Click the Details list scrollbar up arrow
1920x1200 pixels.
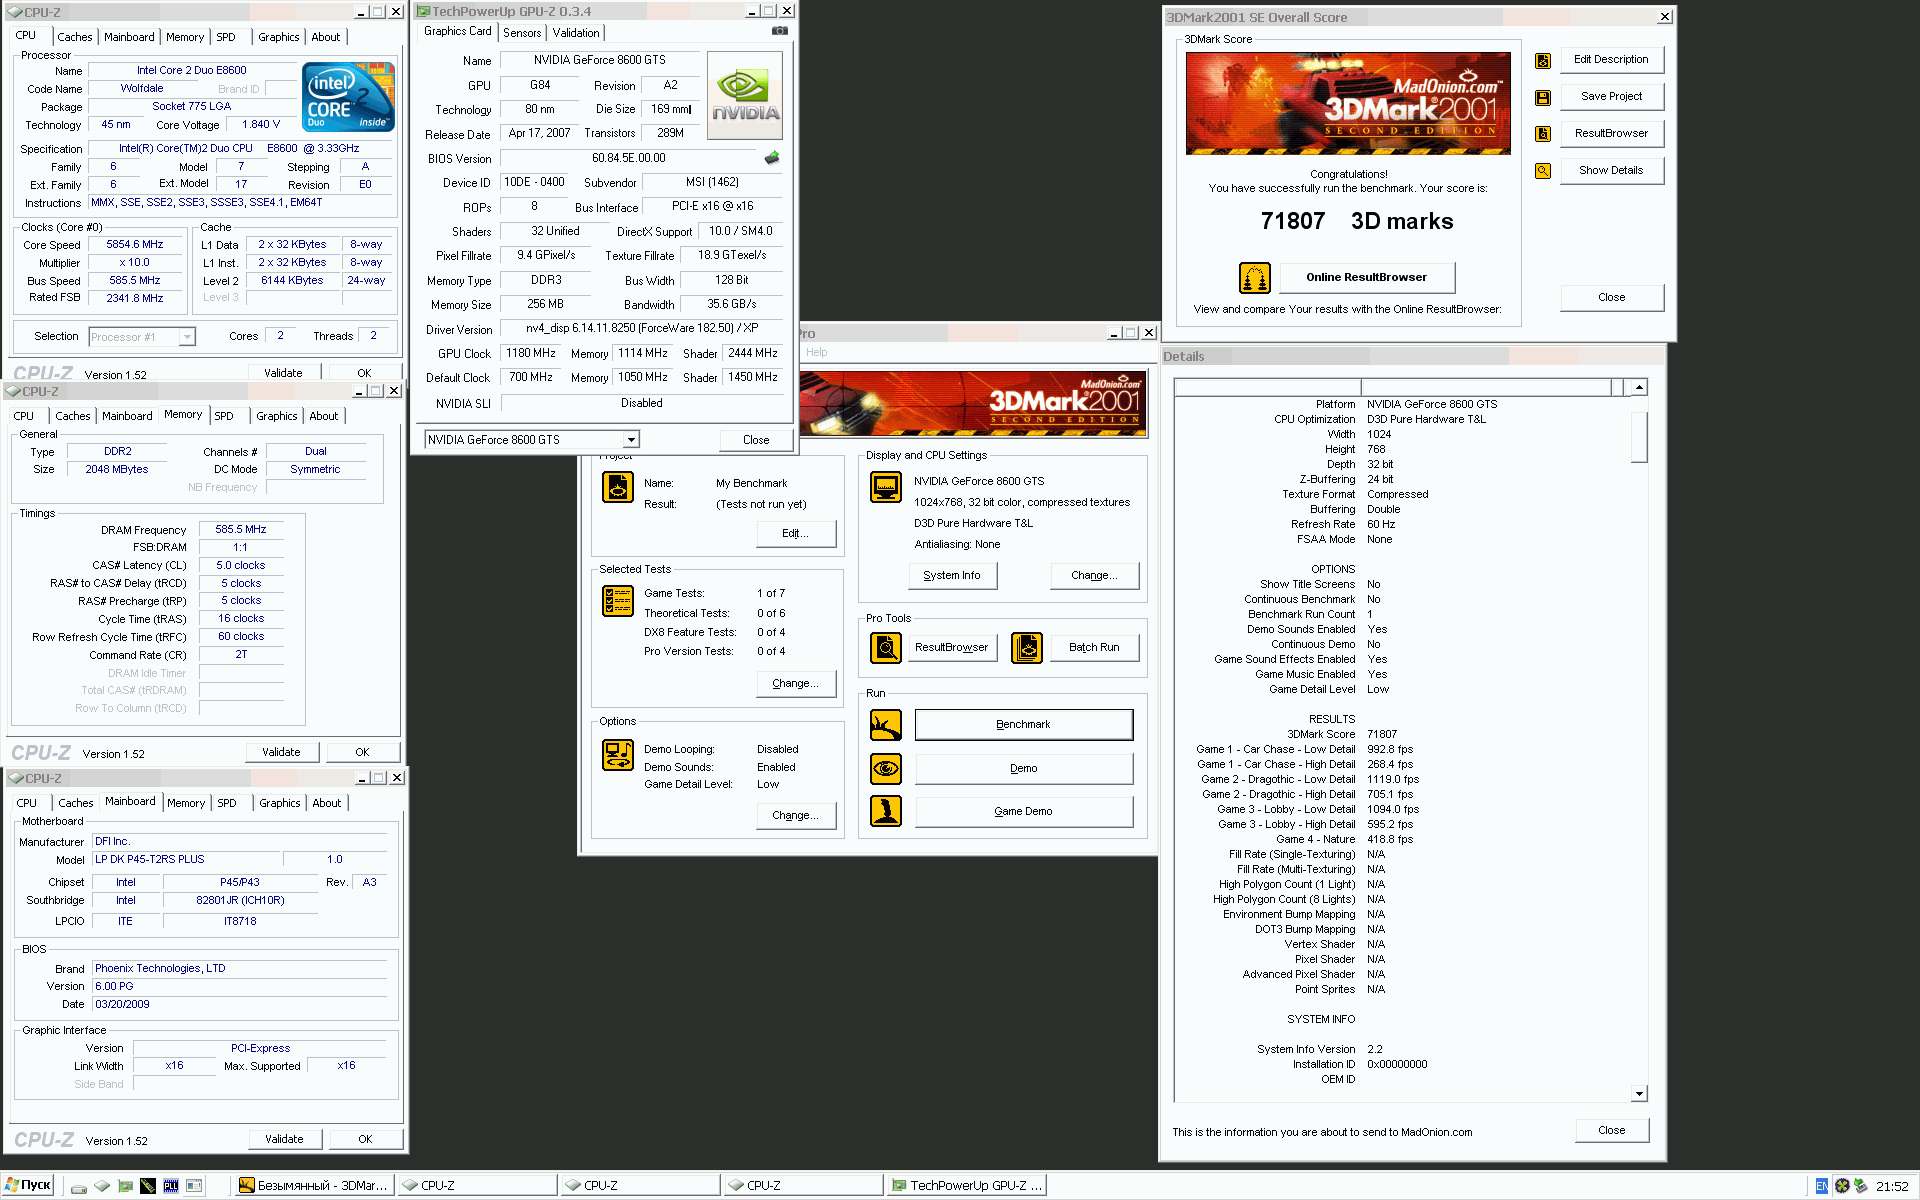(1639, 388)
